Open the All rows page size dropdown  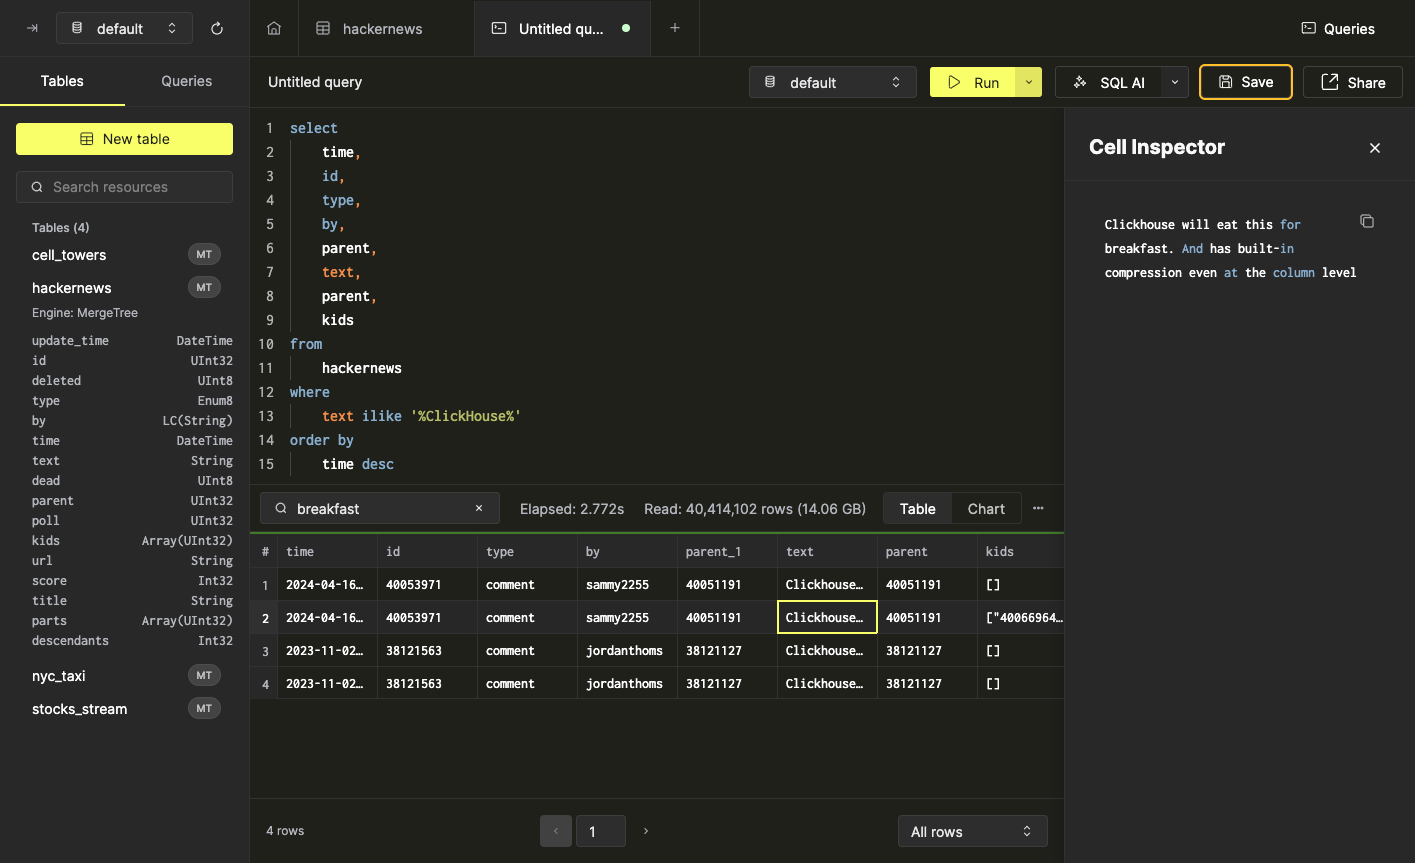[972, 831]
